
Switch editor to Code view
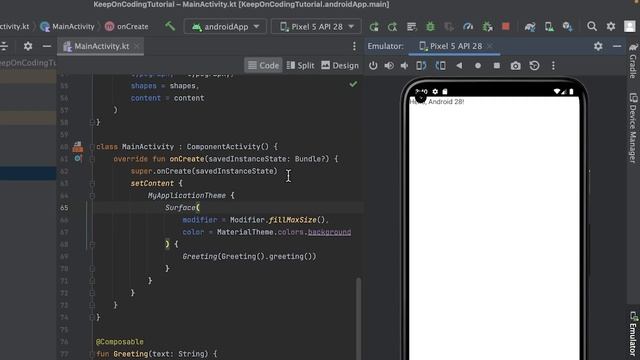(x=263, y=65)
